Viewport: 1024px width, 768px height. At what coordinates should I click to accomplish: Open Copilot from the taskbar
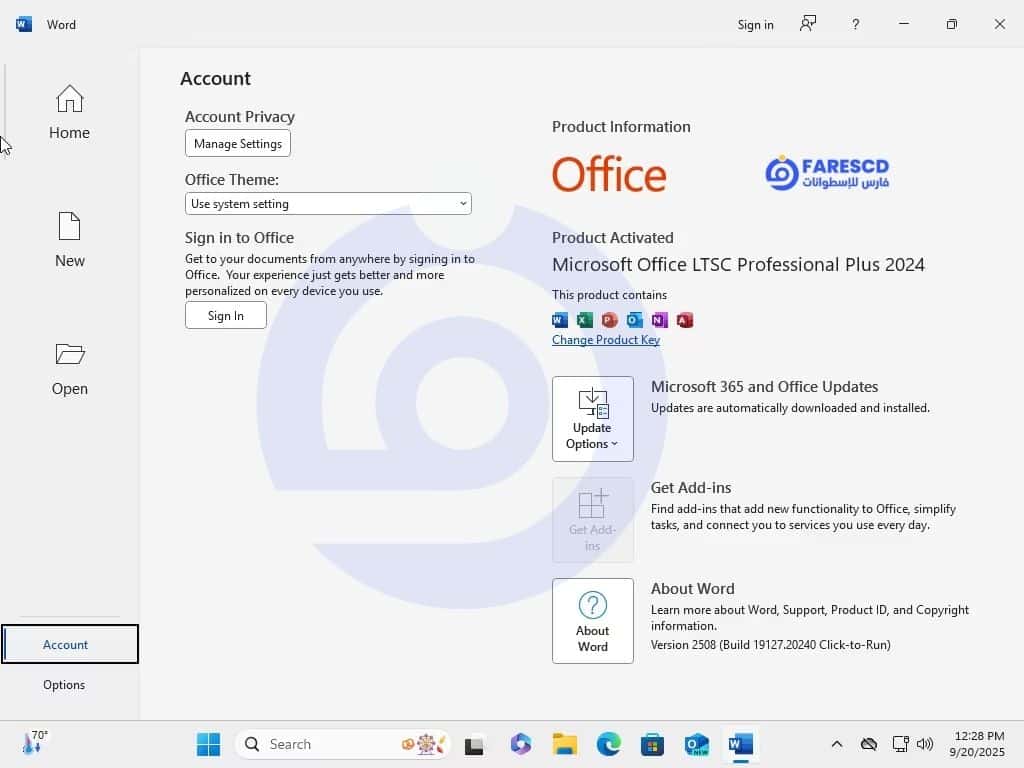[x=520, y=744]
